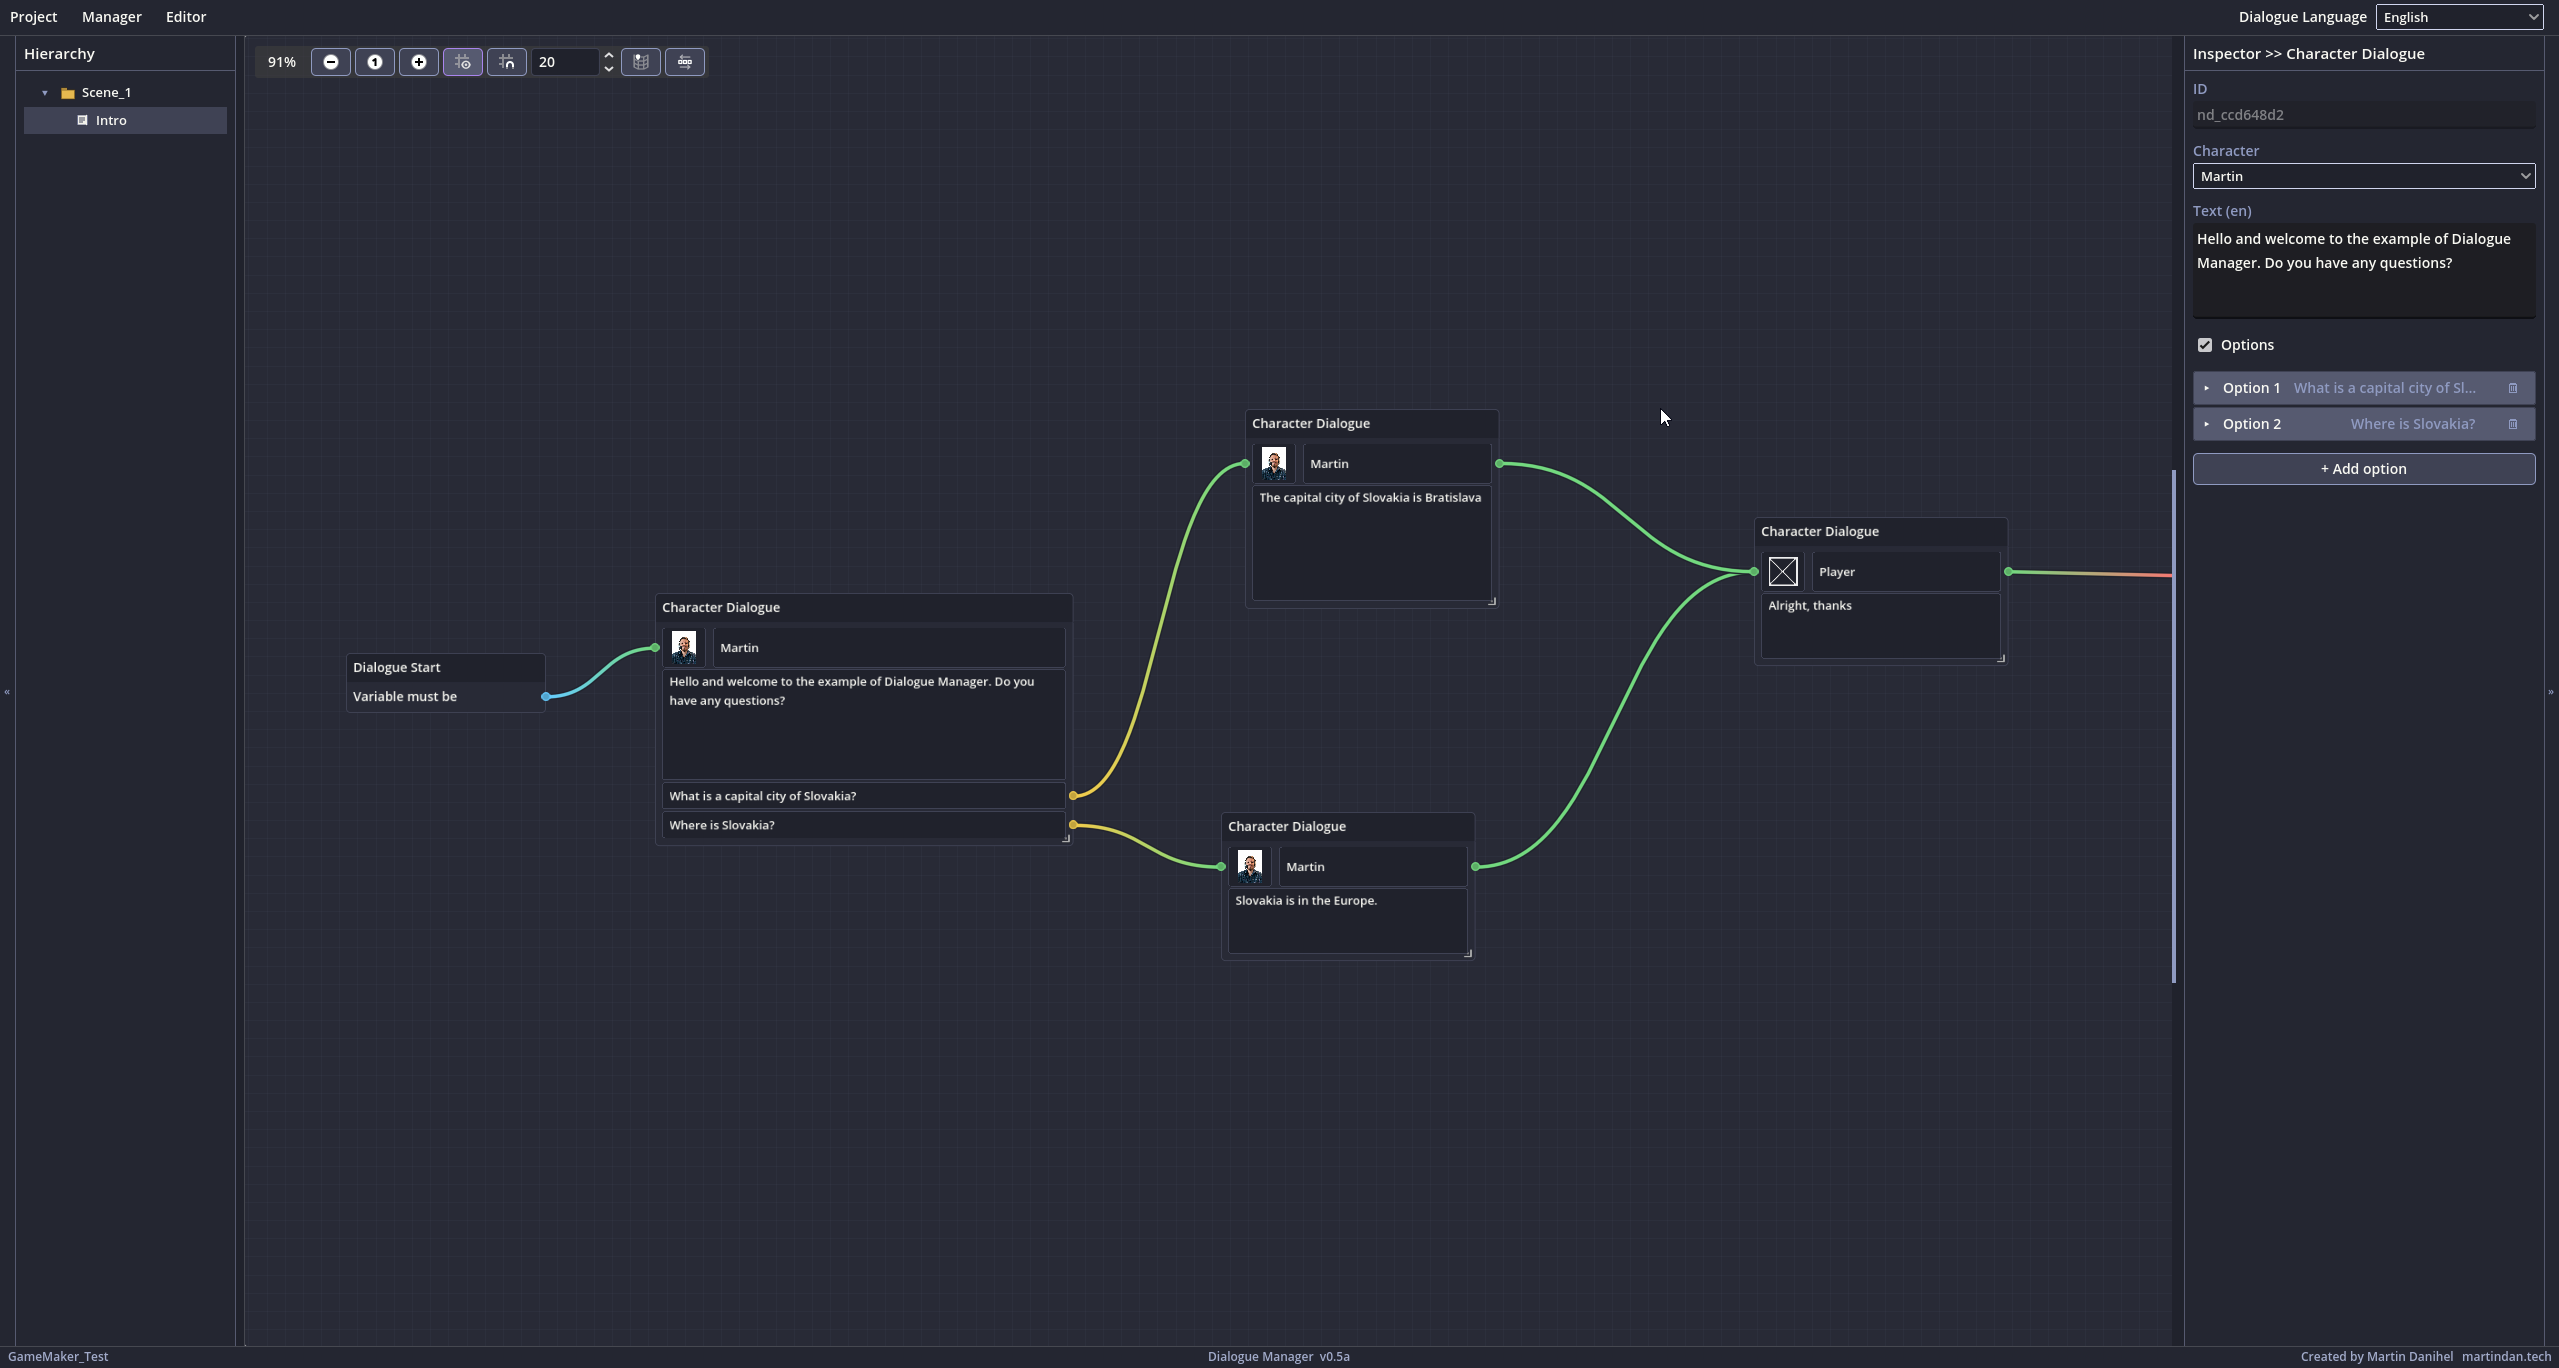Expand Option 2 in the inspector
The height and width of the screenshot is (1368, 2559).
pyautogui.click(x=2207, y=424)
